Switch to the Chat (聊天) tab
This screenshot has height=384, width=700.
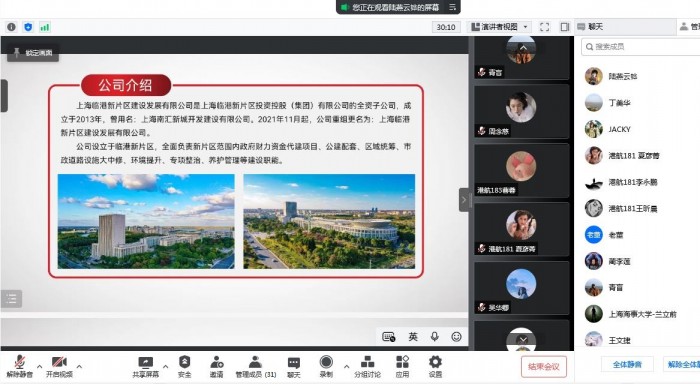(590, 27)
